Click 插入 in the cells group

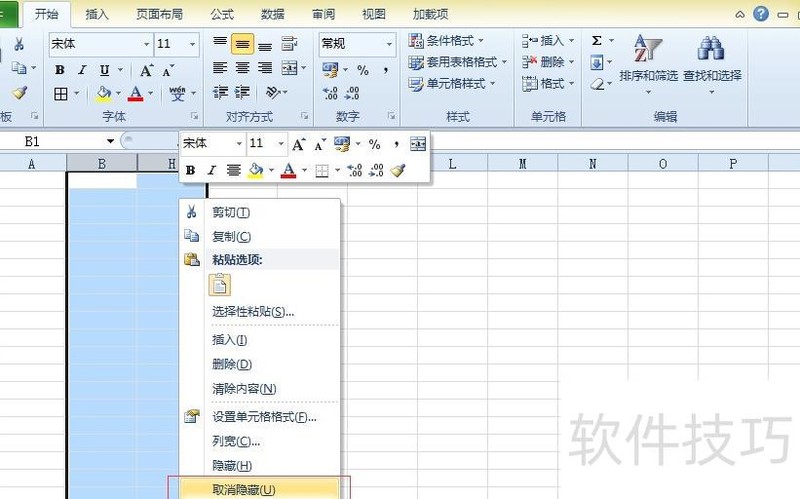[x=548, y=41]
